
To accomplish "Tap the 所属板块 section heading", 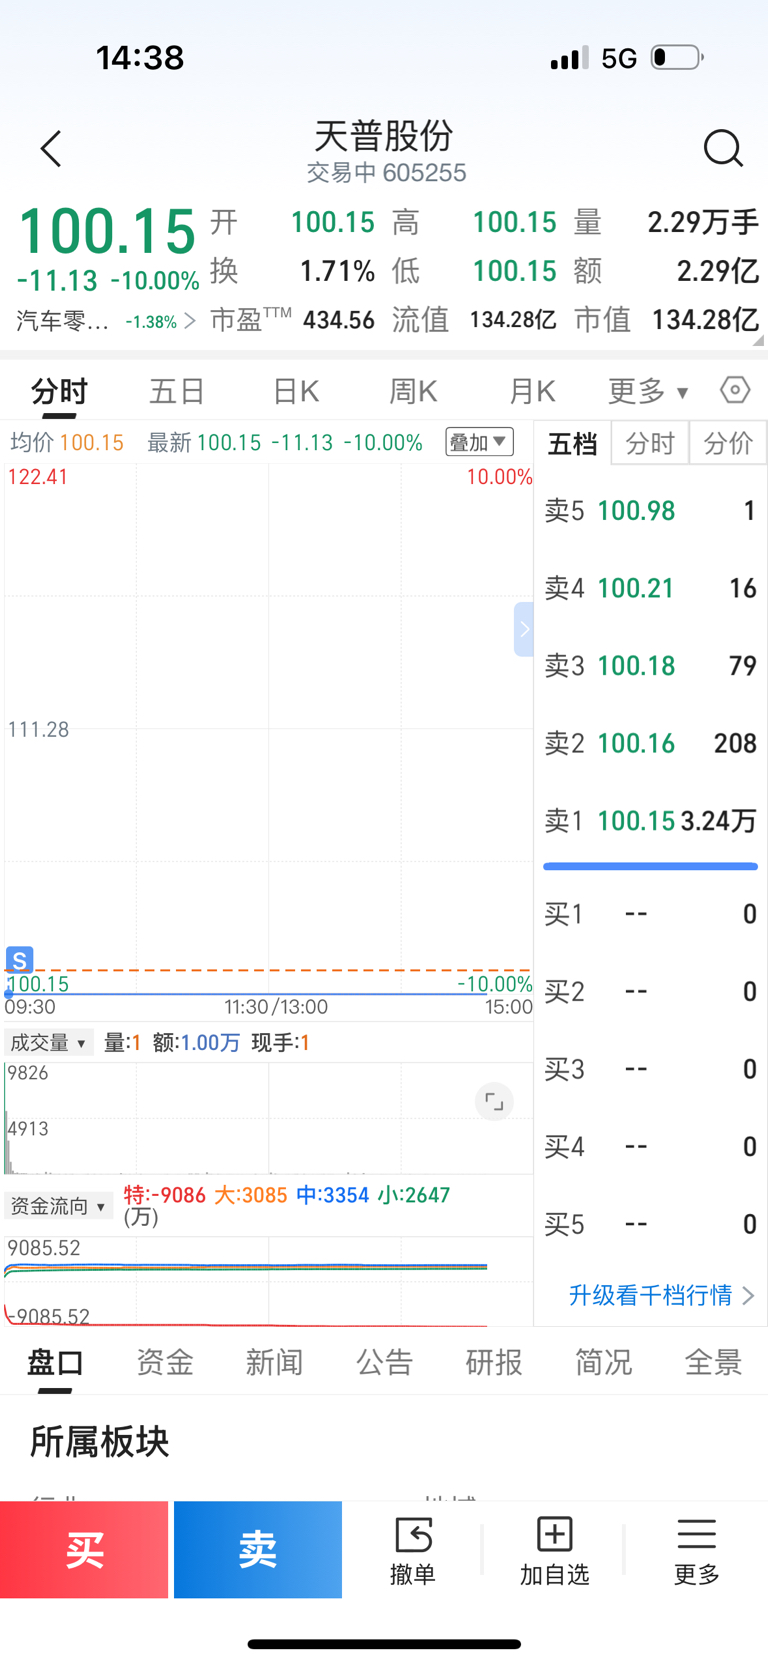I will pyautogui.click(x=99, y=1442).
